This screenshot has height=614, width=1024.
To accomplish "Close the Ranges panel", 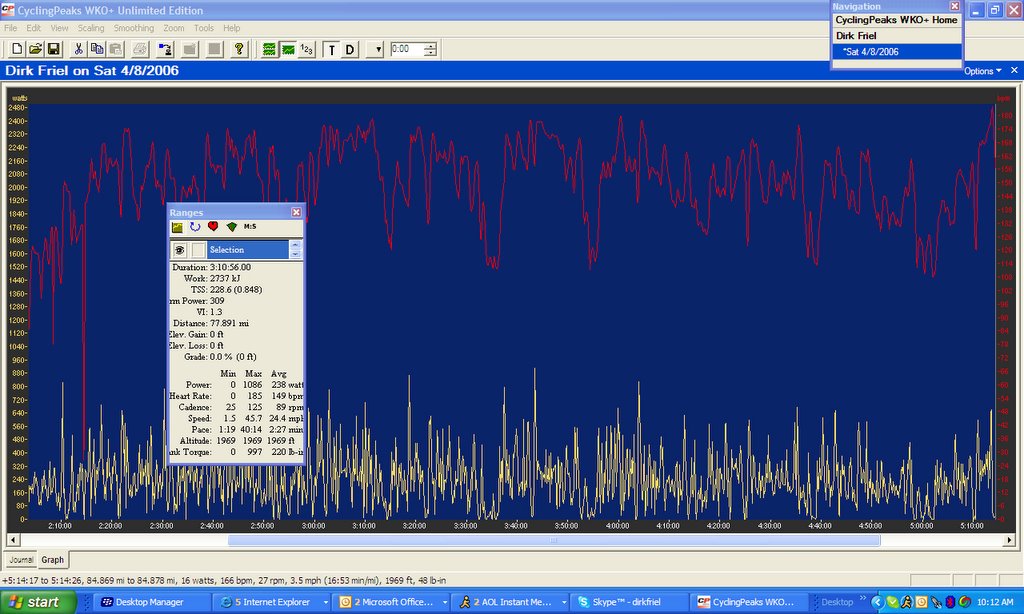I will pyautogui.click(x=296, y=212).
